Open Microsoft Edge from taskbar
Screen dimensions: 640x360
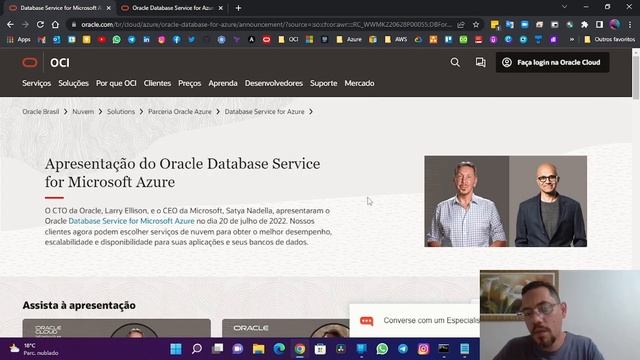(x=279, y=349)
